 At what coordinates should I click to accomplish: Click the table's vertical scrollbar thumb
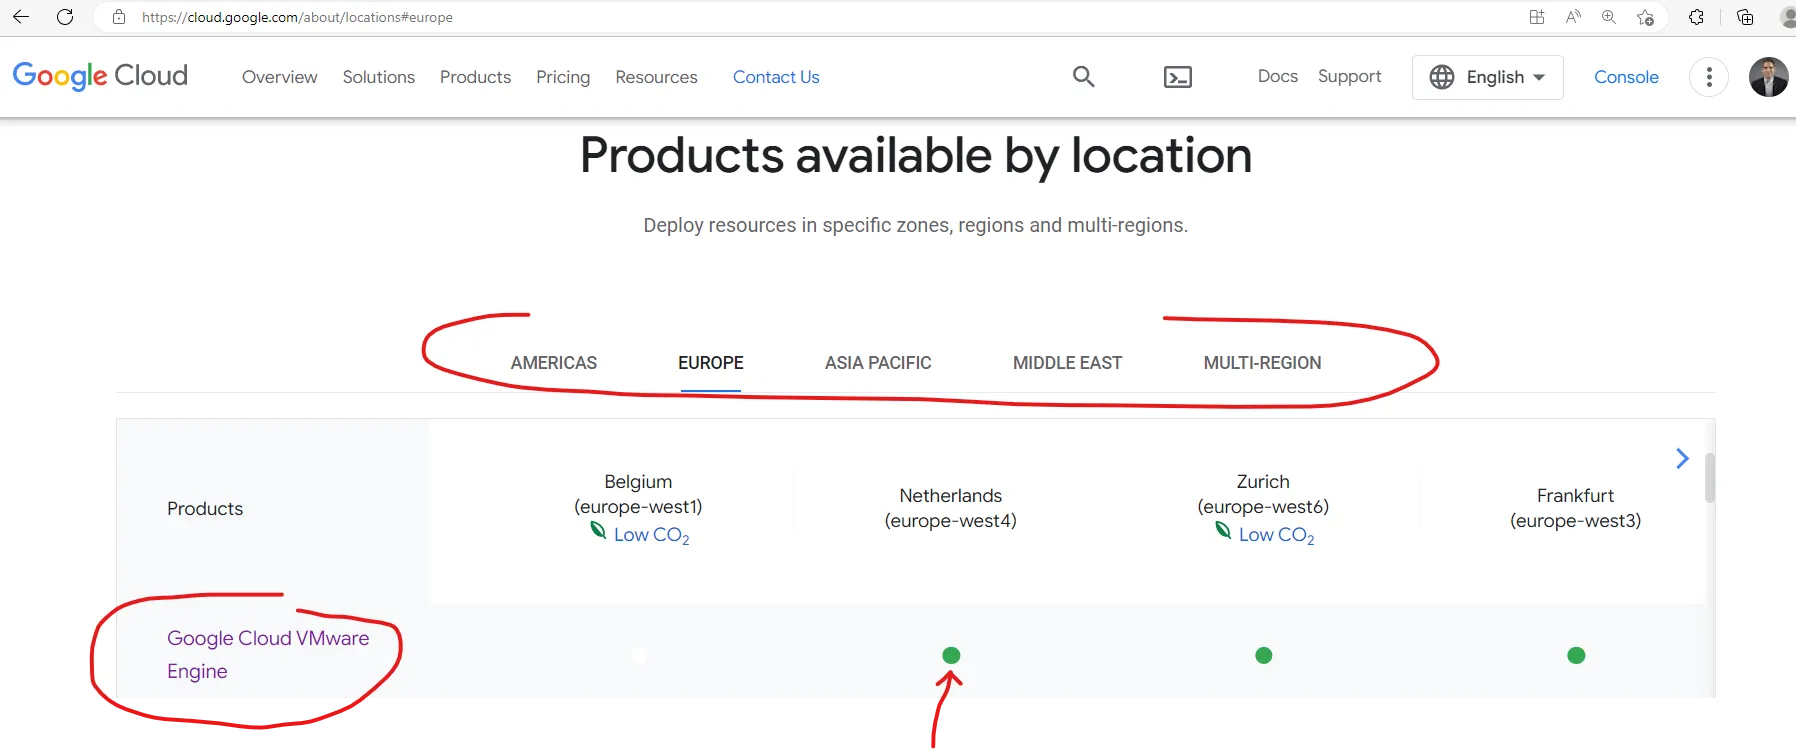pos(1710,478)
